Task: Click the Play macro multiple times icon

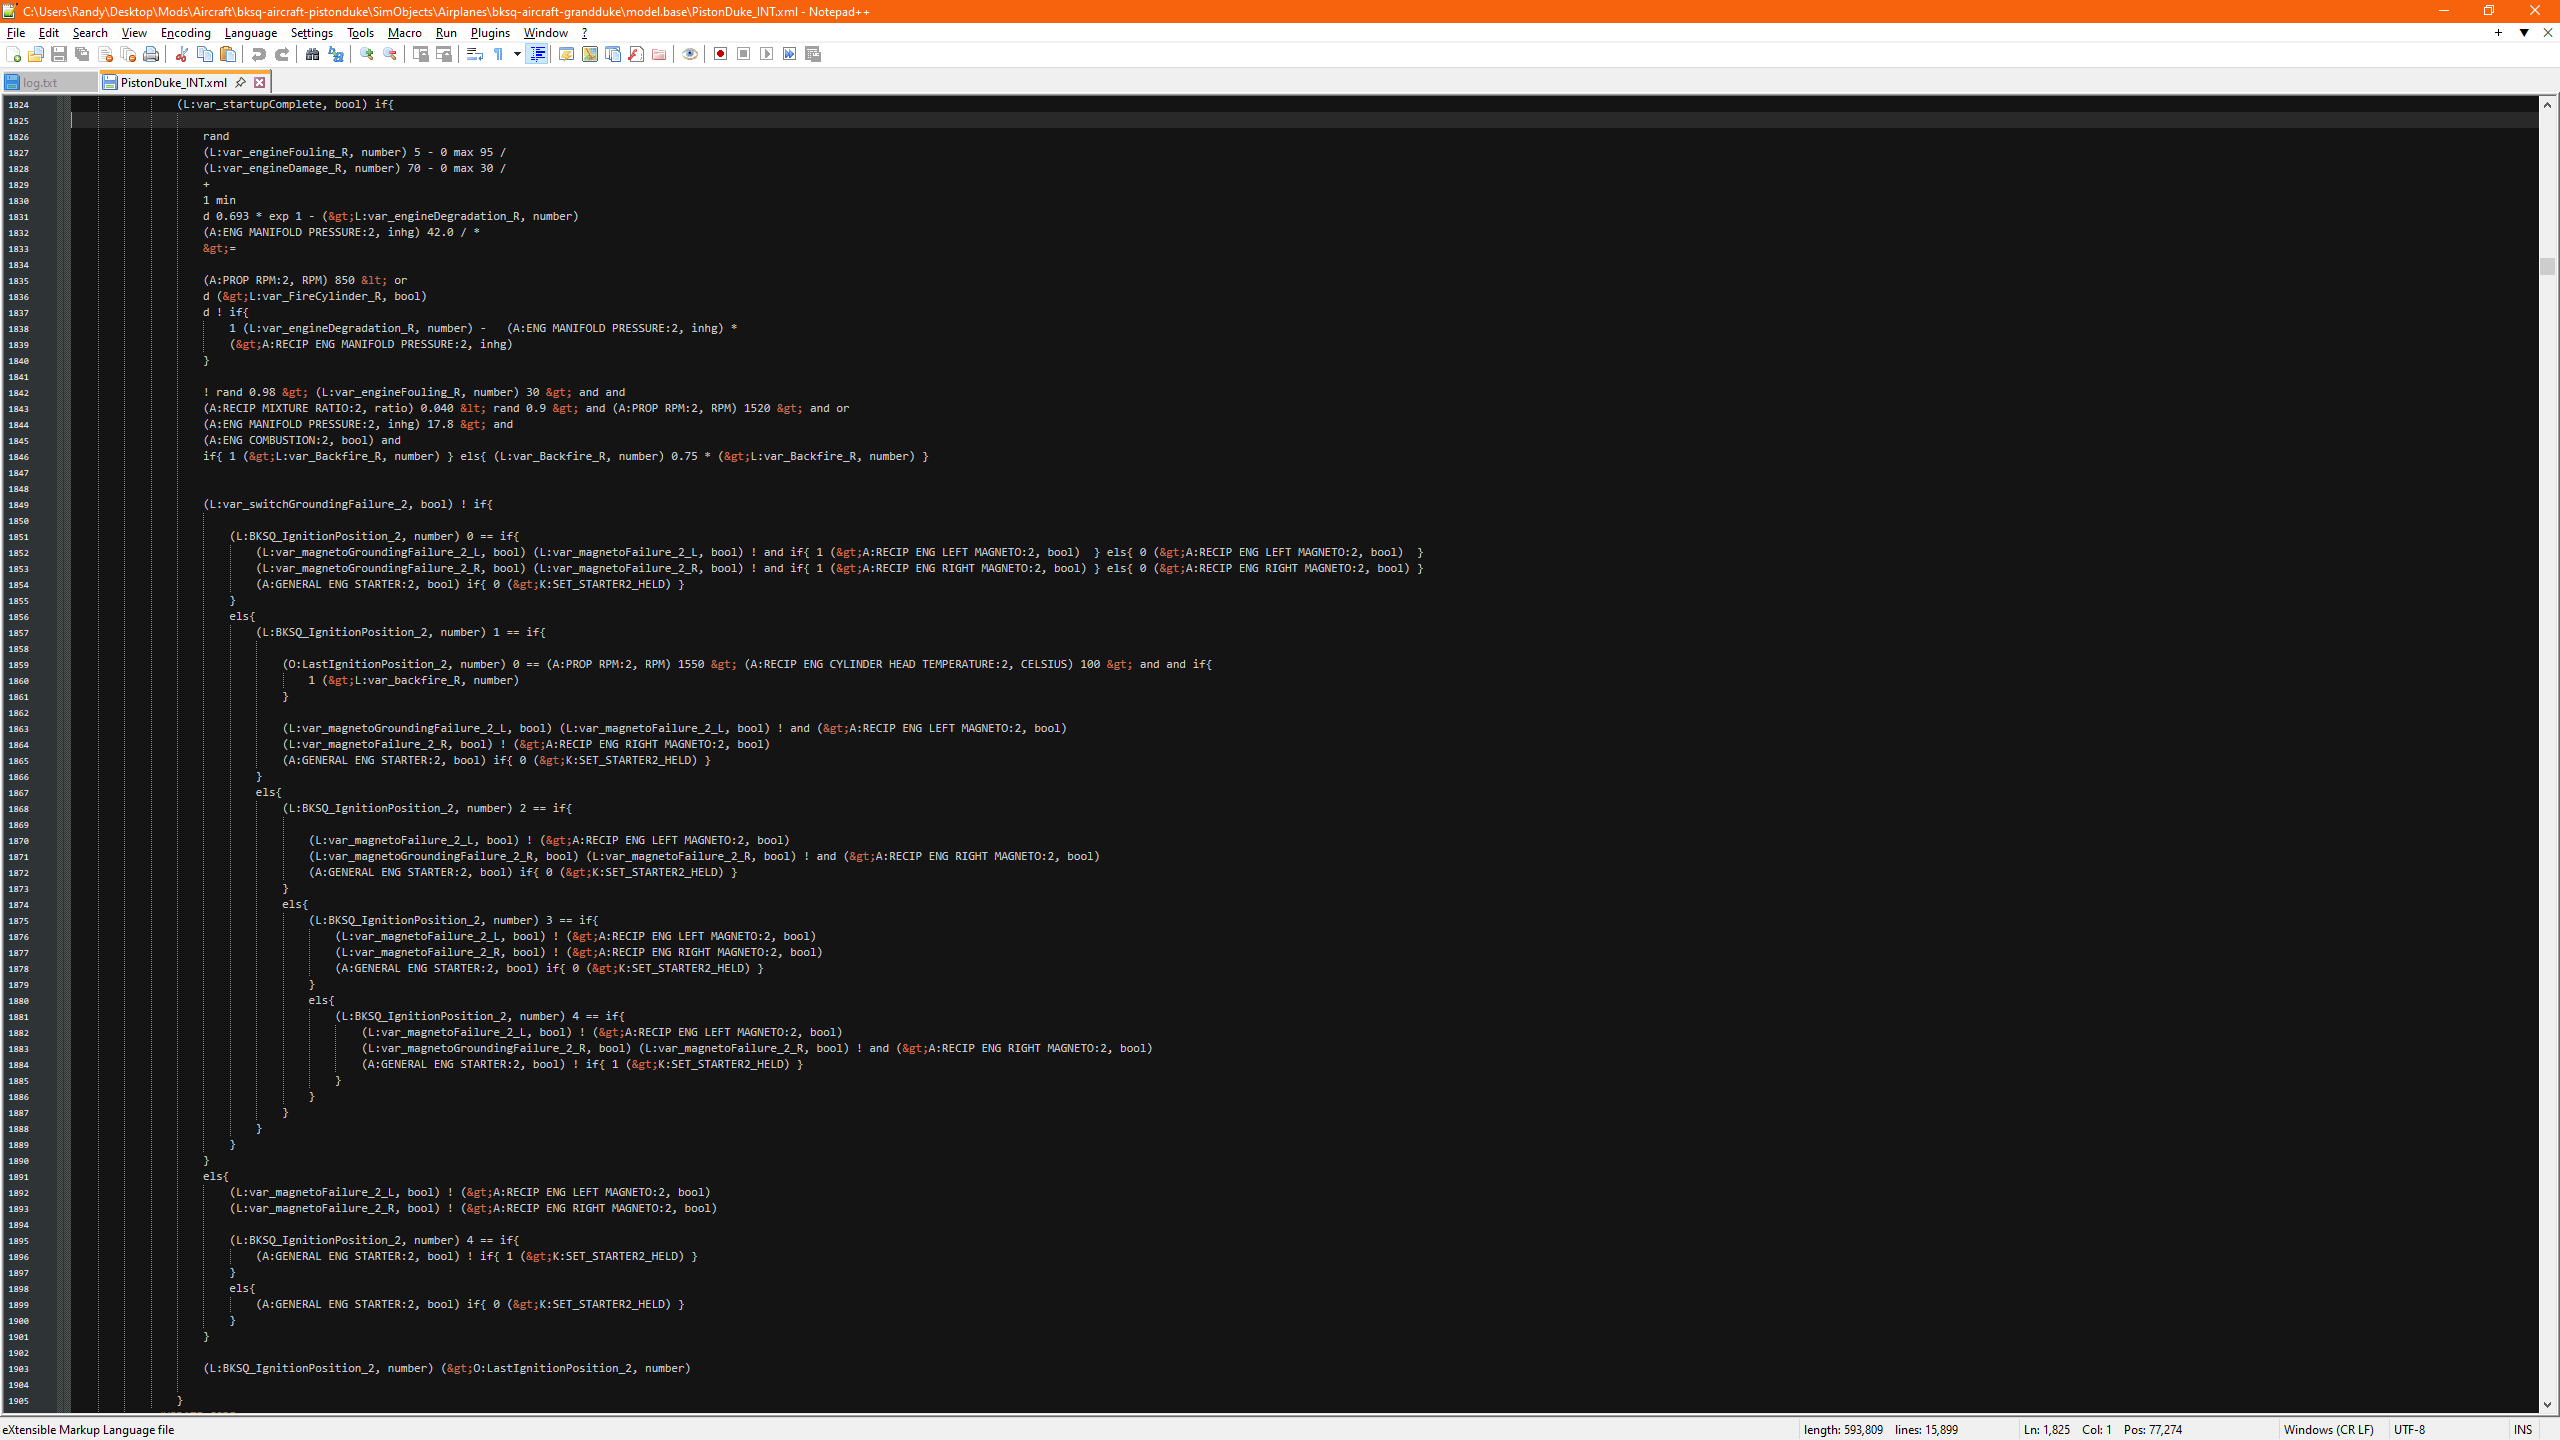Action: (x=790, y=54)
